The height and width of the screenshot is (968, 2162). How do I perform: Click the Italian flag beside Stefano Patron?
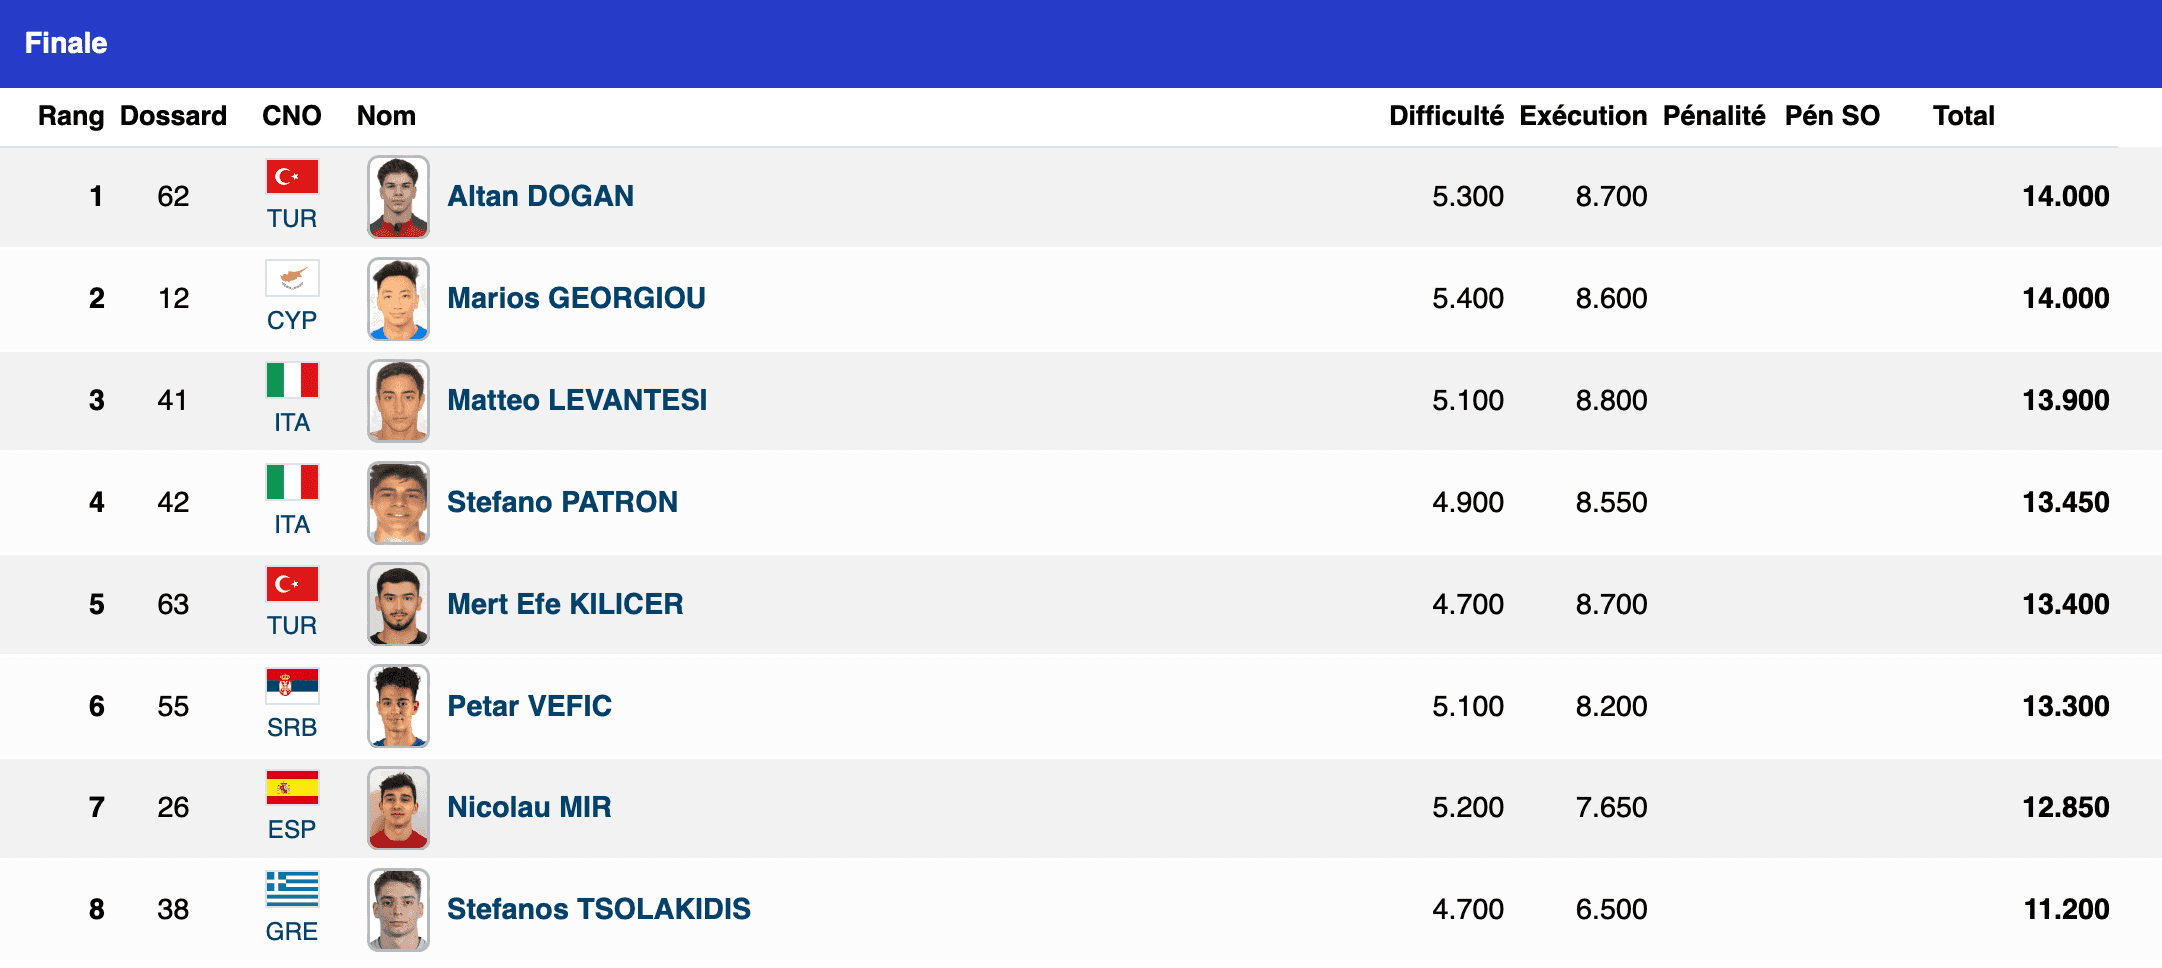tap(292, 482)
